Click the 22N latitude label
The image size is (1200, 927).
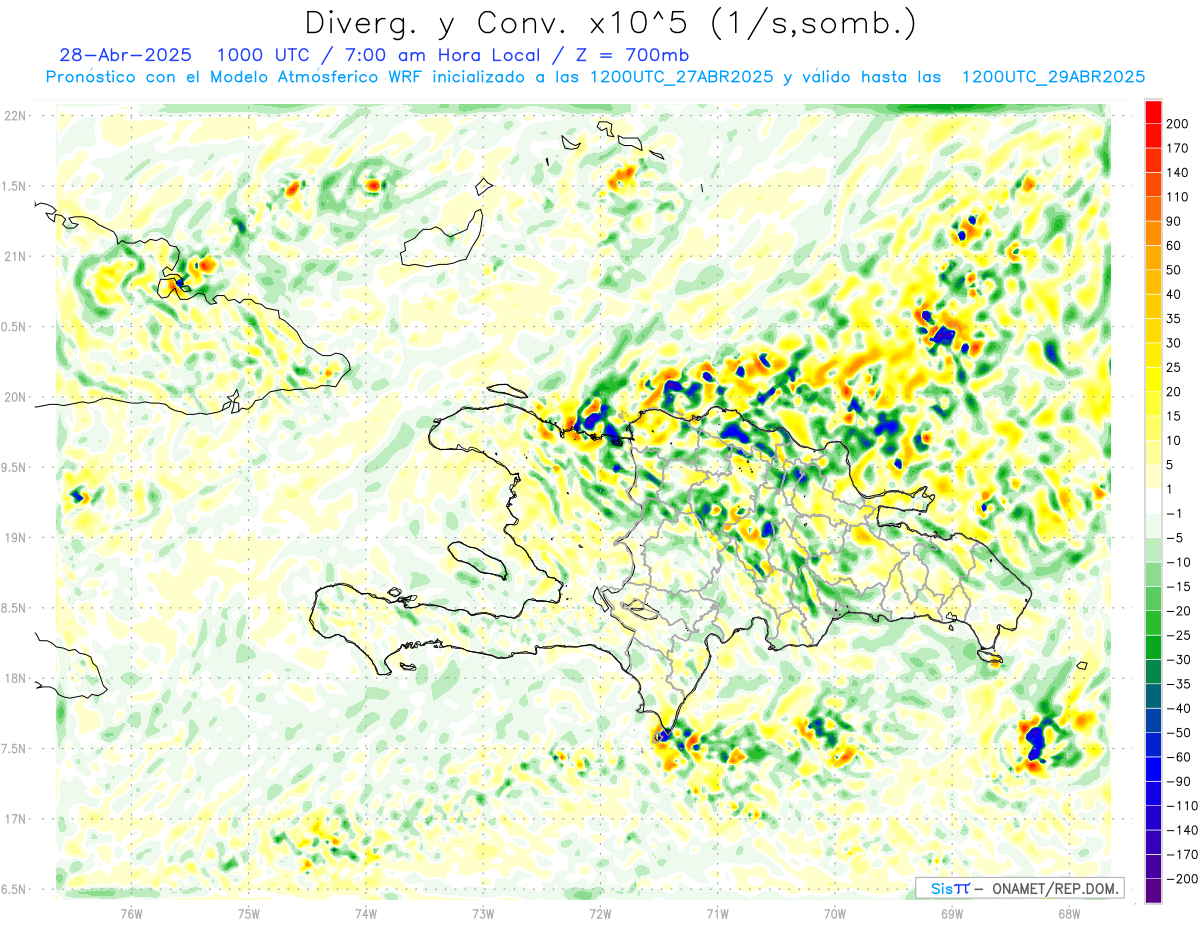click(16, 116)
